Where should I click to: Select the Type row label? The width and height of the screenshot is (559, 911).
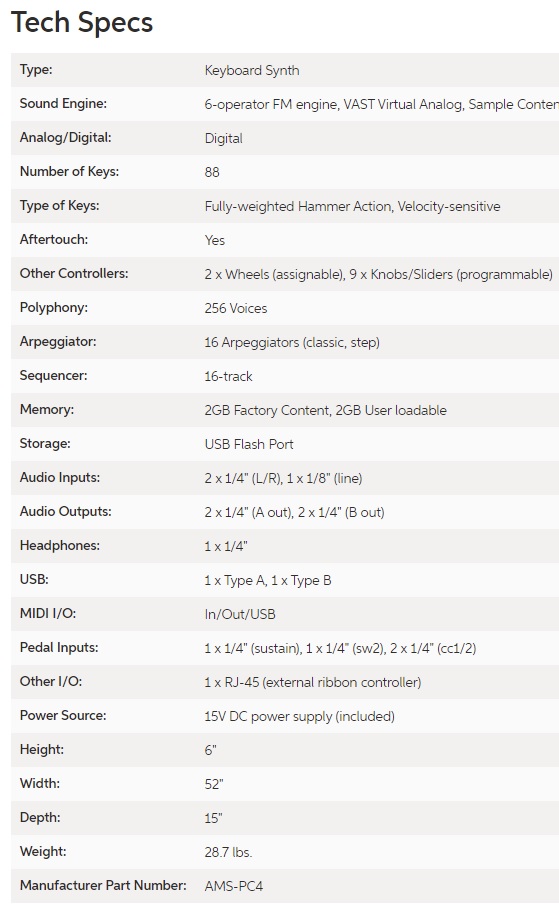(36, 70)
